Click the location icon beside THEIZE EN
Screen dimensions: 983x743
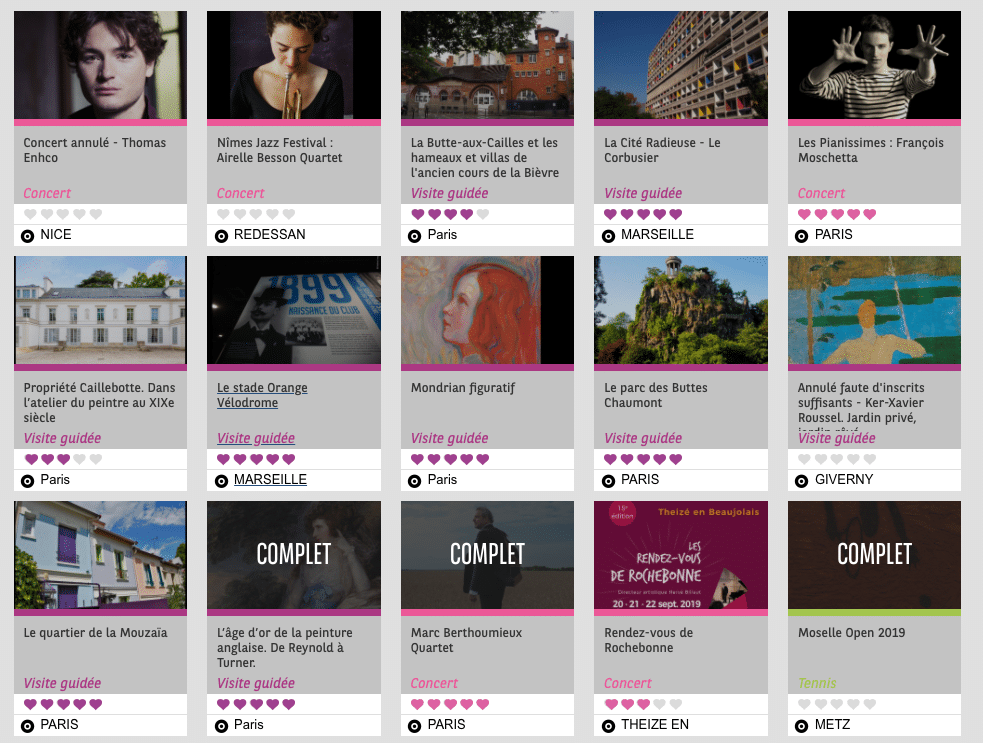[608, 725]
